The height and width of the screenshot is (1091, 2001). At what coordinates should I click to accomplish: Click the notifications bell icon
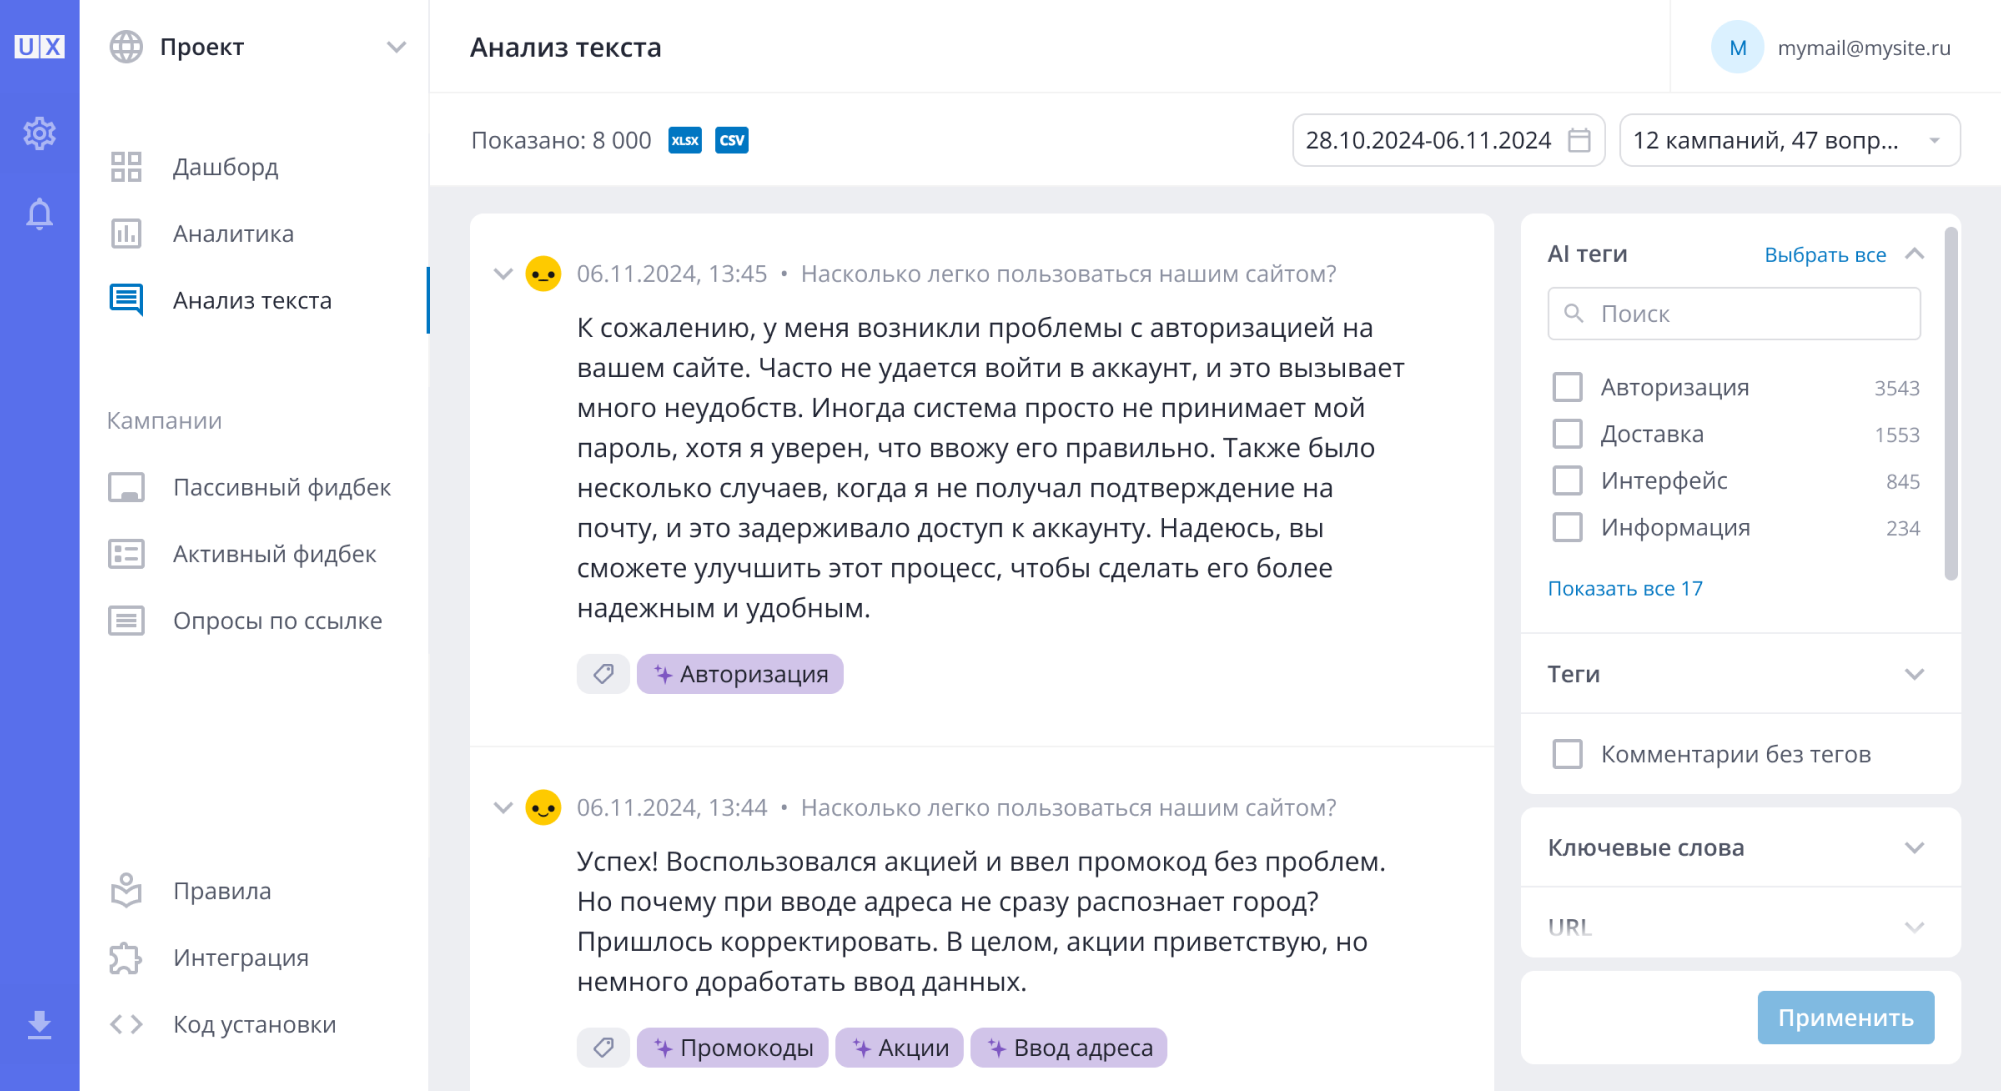[x=39, y=214]
